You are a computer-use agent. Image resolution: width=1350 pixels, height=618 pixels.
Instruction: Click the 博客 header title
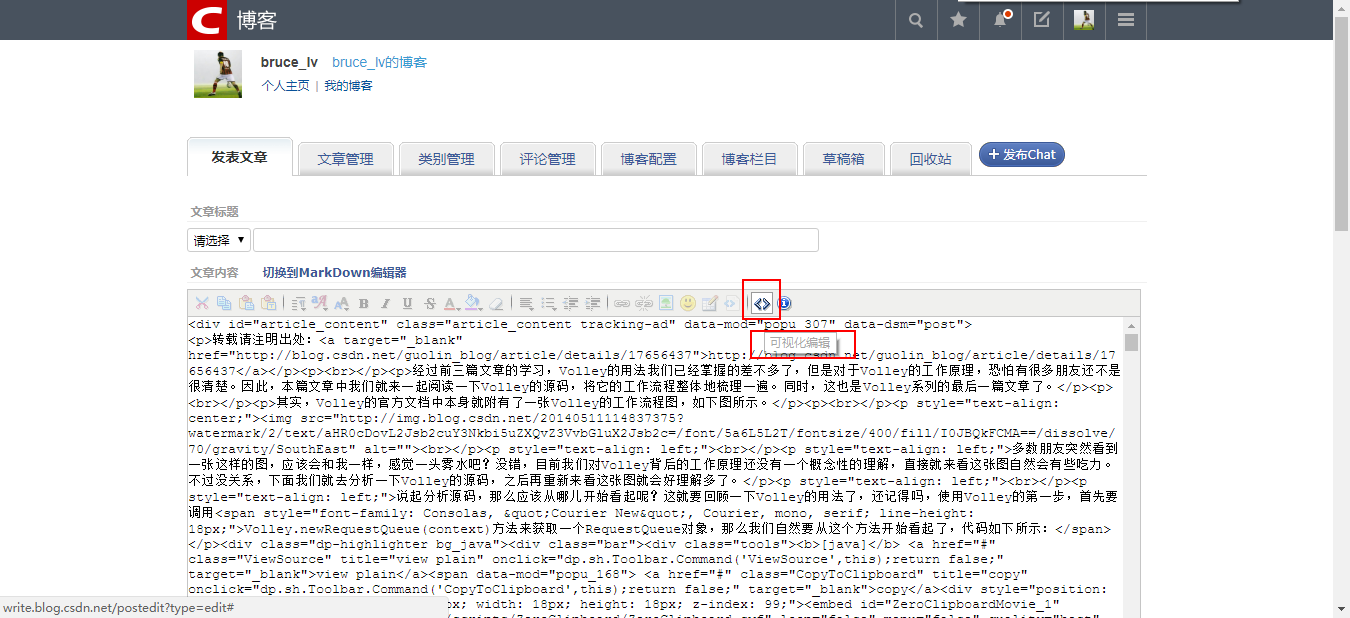coord(257,20)
